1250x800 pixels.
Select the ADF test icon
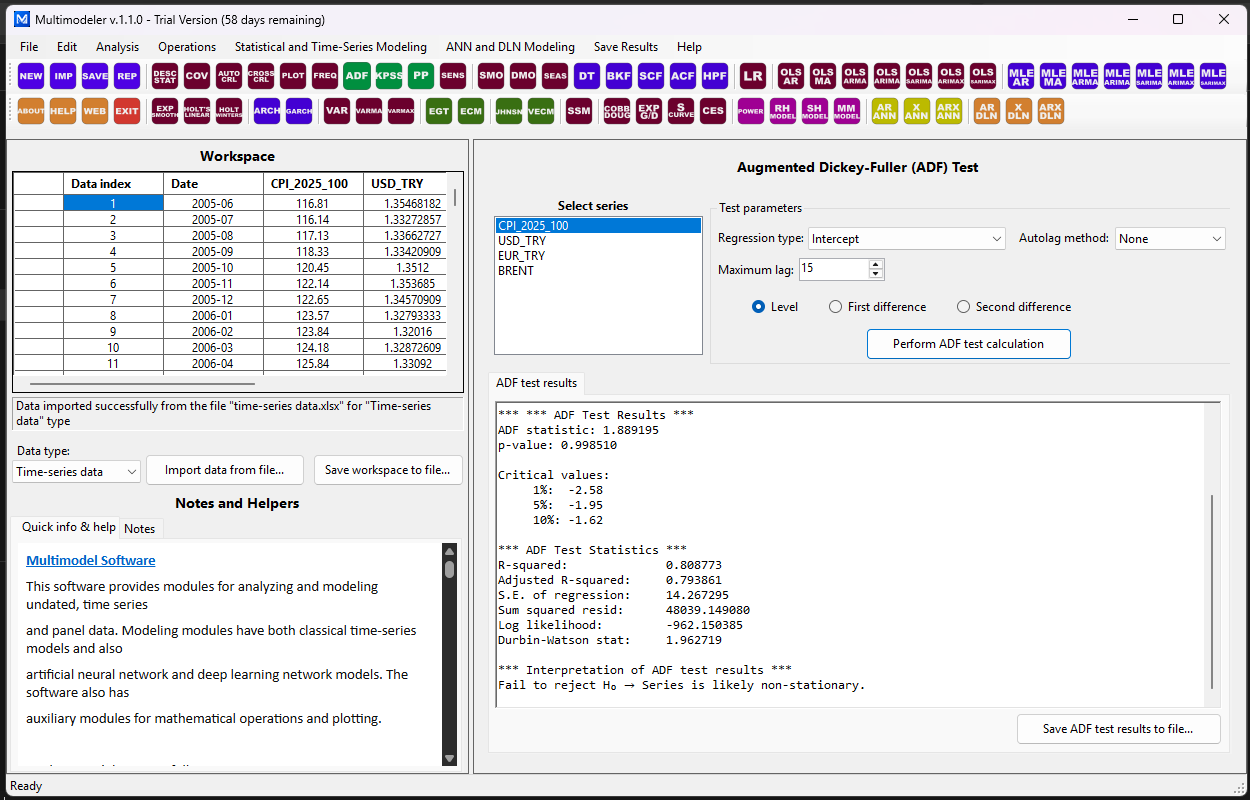(357, 76)
